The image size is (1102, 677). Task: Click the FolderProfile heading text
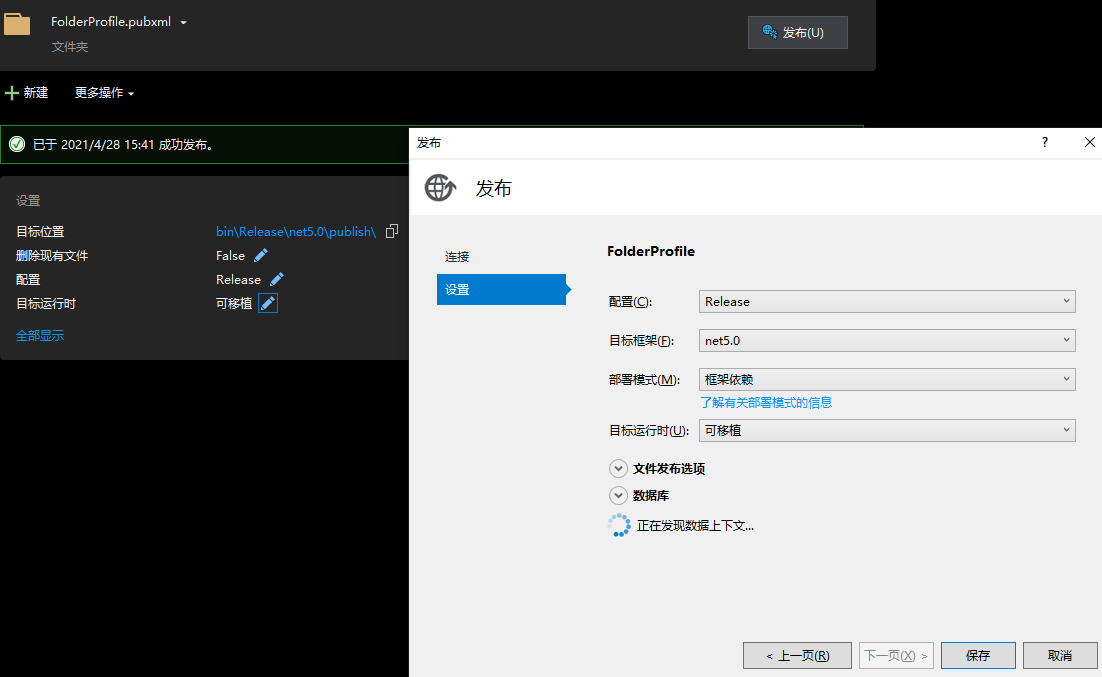651,251
